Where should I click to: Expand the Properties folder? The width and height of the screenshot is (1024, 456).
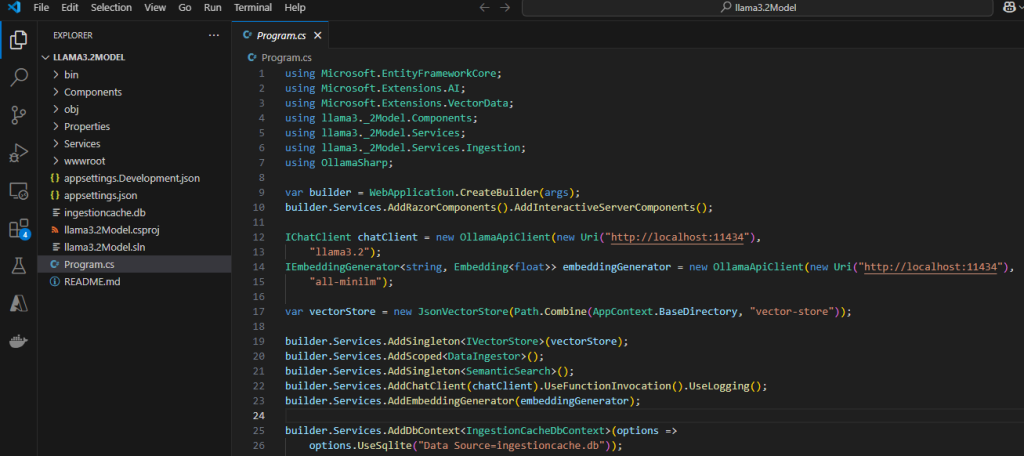[56, 127]
